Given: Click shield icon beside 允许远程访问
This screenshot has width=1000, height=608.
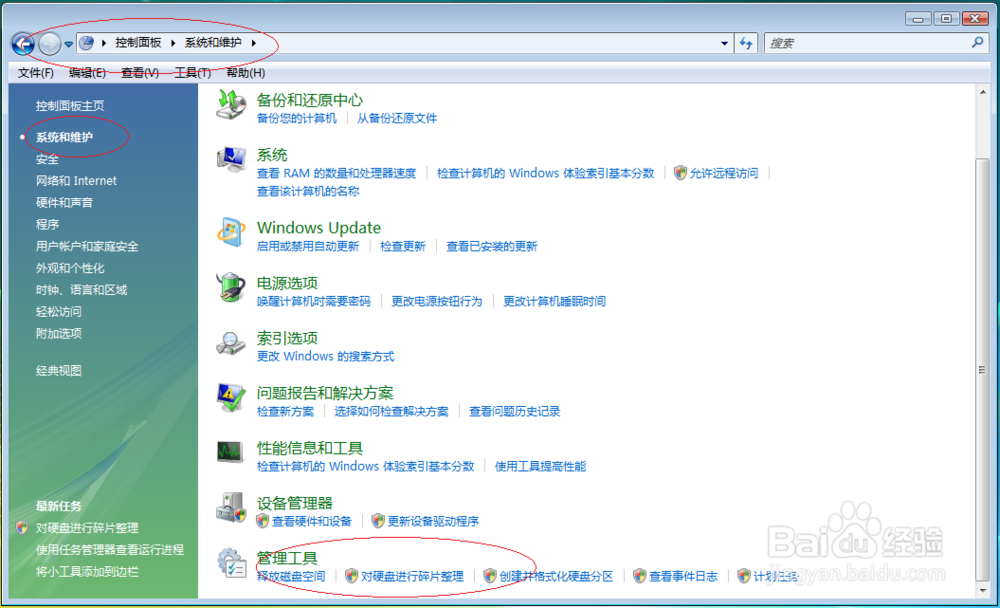Looking at the screenshot, I should point(680,173).
